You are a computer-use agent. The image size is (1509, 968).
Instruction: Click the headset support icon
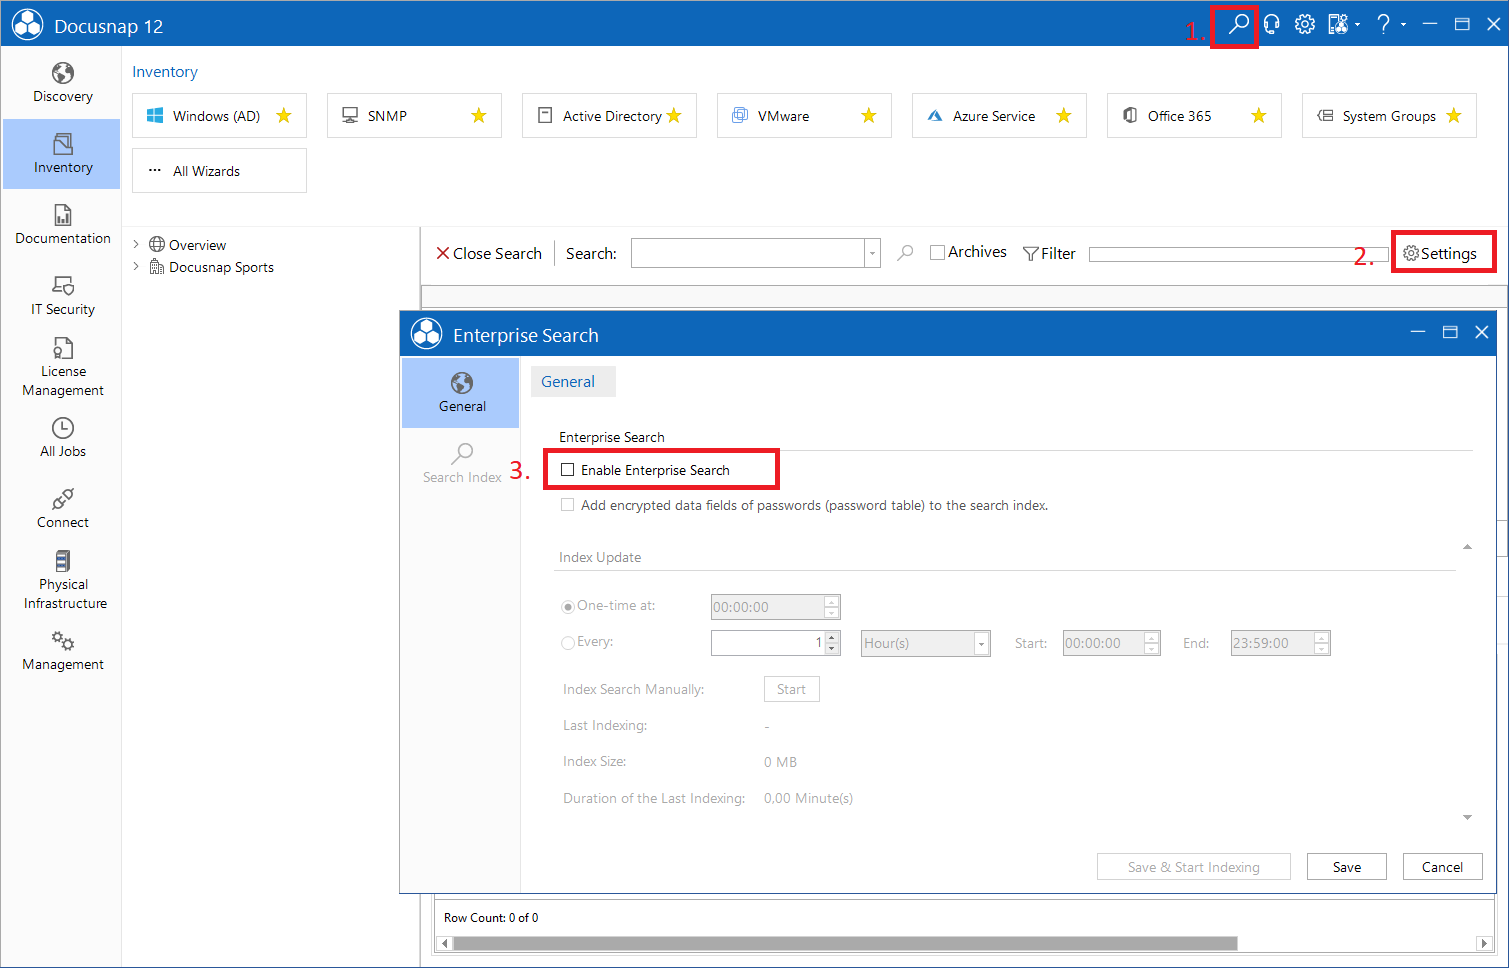[1272, 24]
